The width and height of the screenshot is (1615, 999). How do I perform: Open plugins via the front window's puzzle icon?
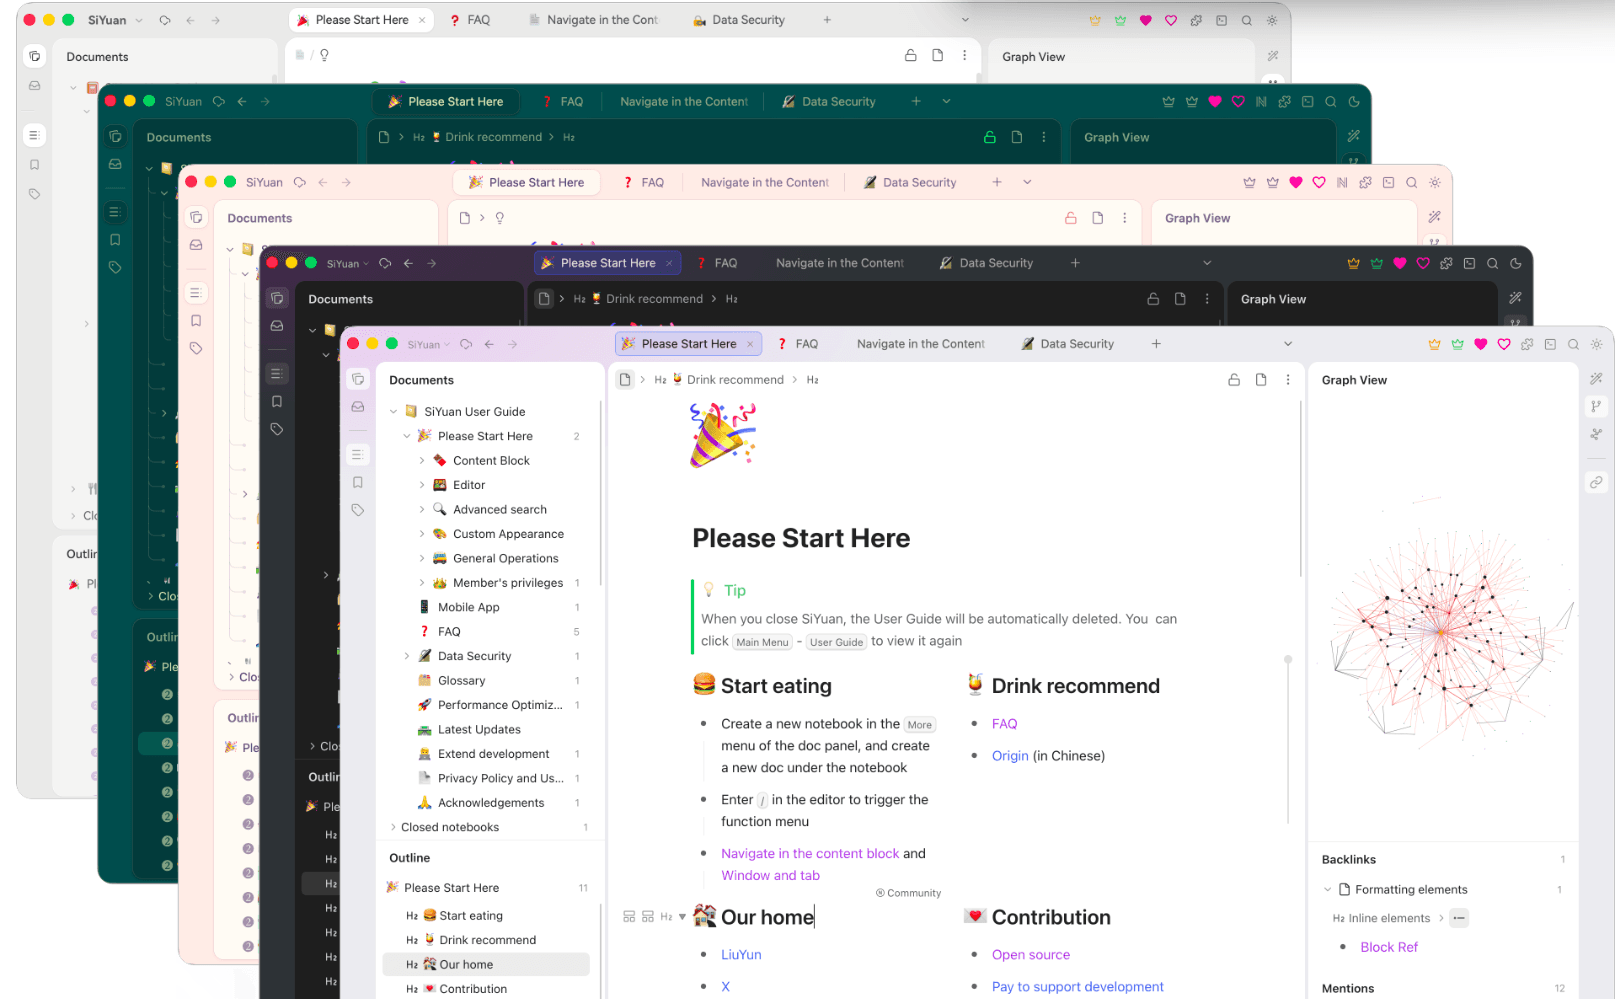click(x=1526, y=344)
